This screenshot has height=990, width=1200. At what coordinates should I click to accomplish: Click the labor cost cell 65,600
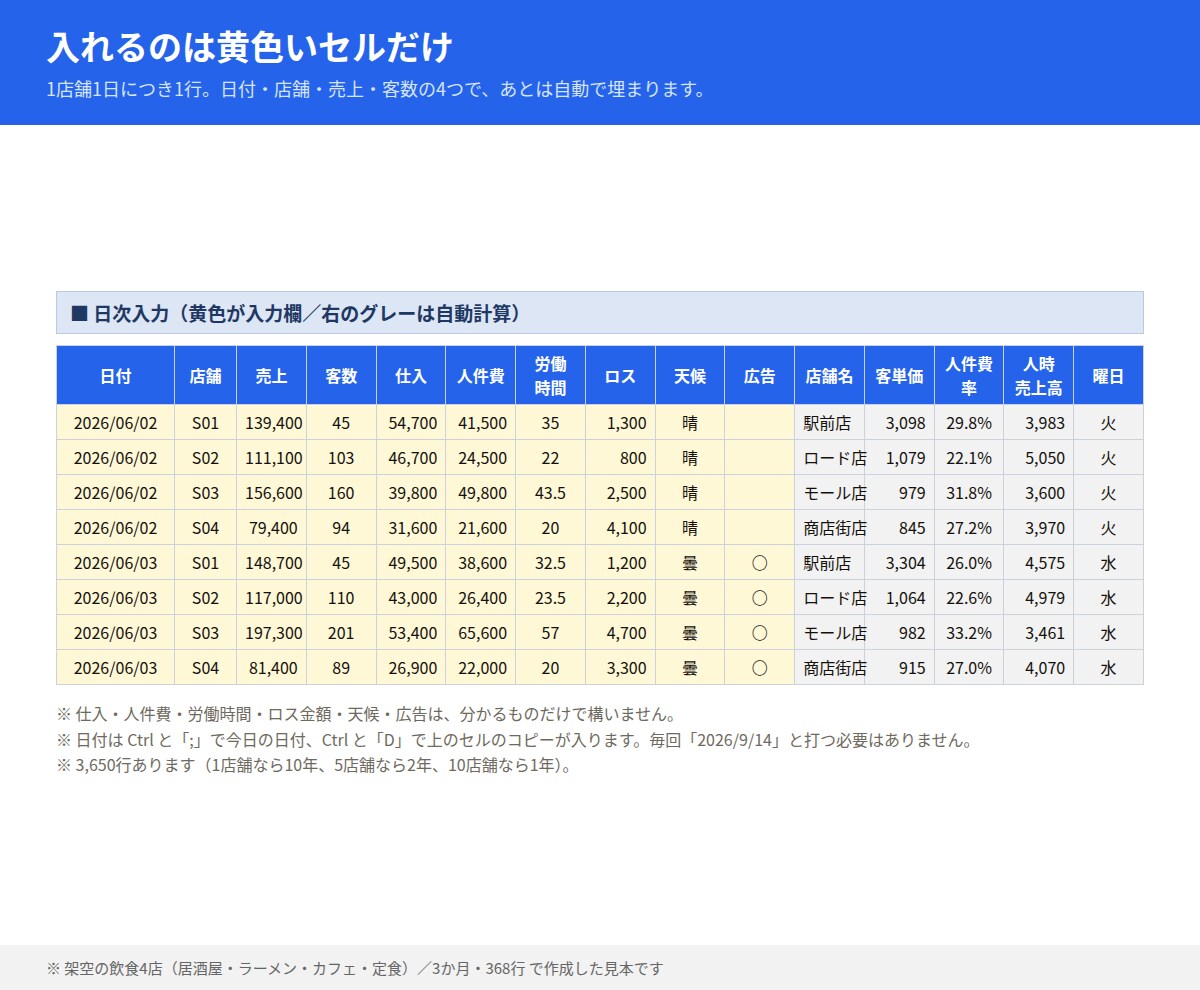point(481,633)
